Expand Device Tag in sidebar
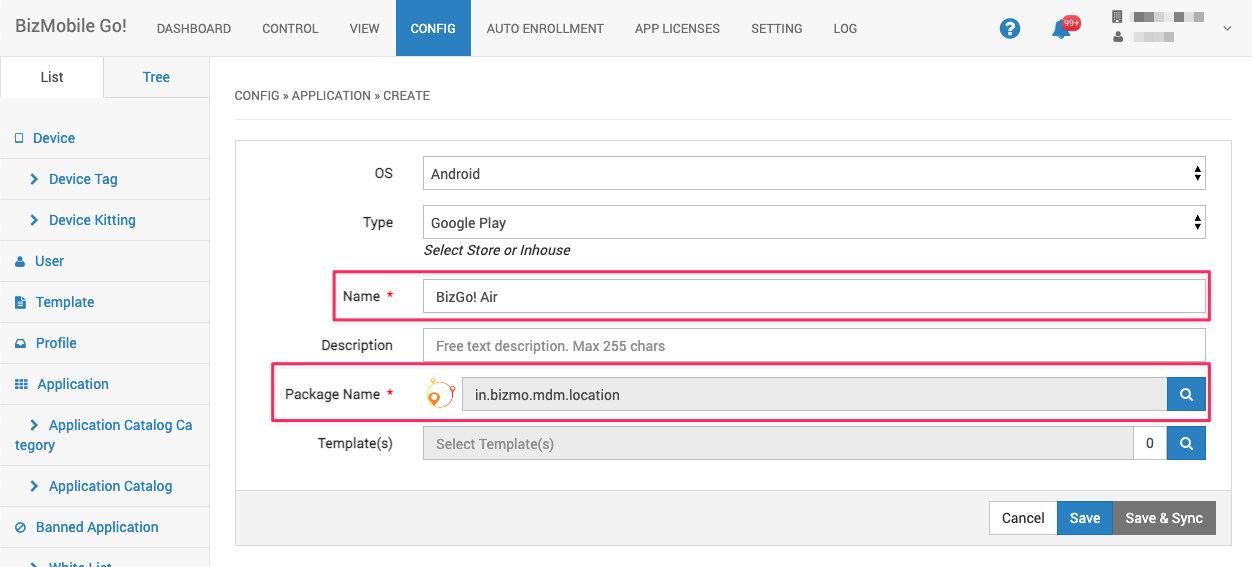 click(83, 179)
